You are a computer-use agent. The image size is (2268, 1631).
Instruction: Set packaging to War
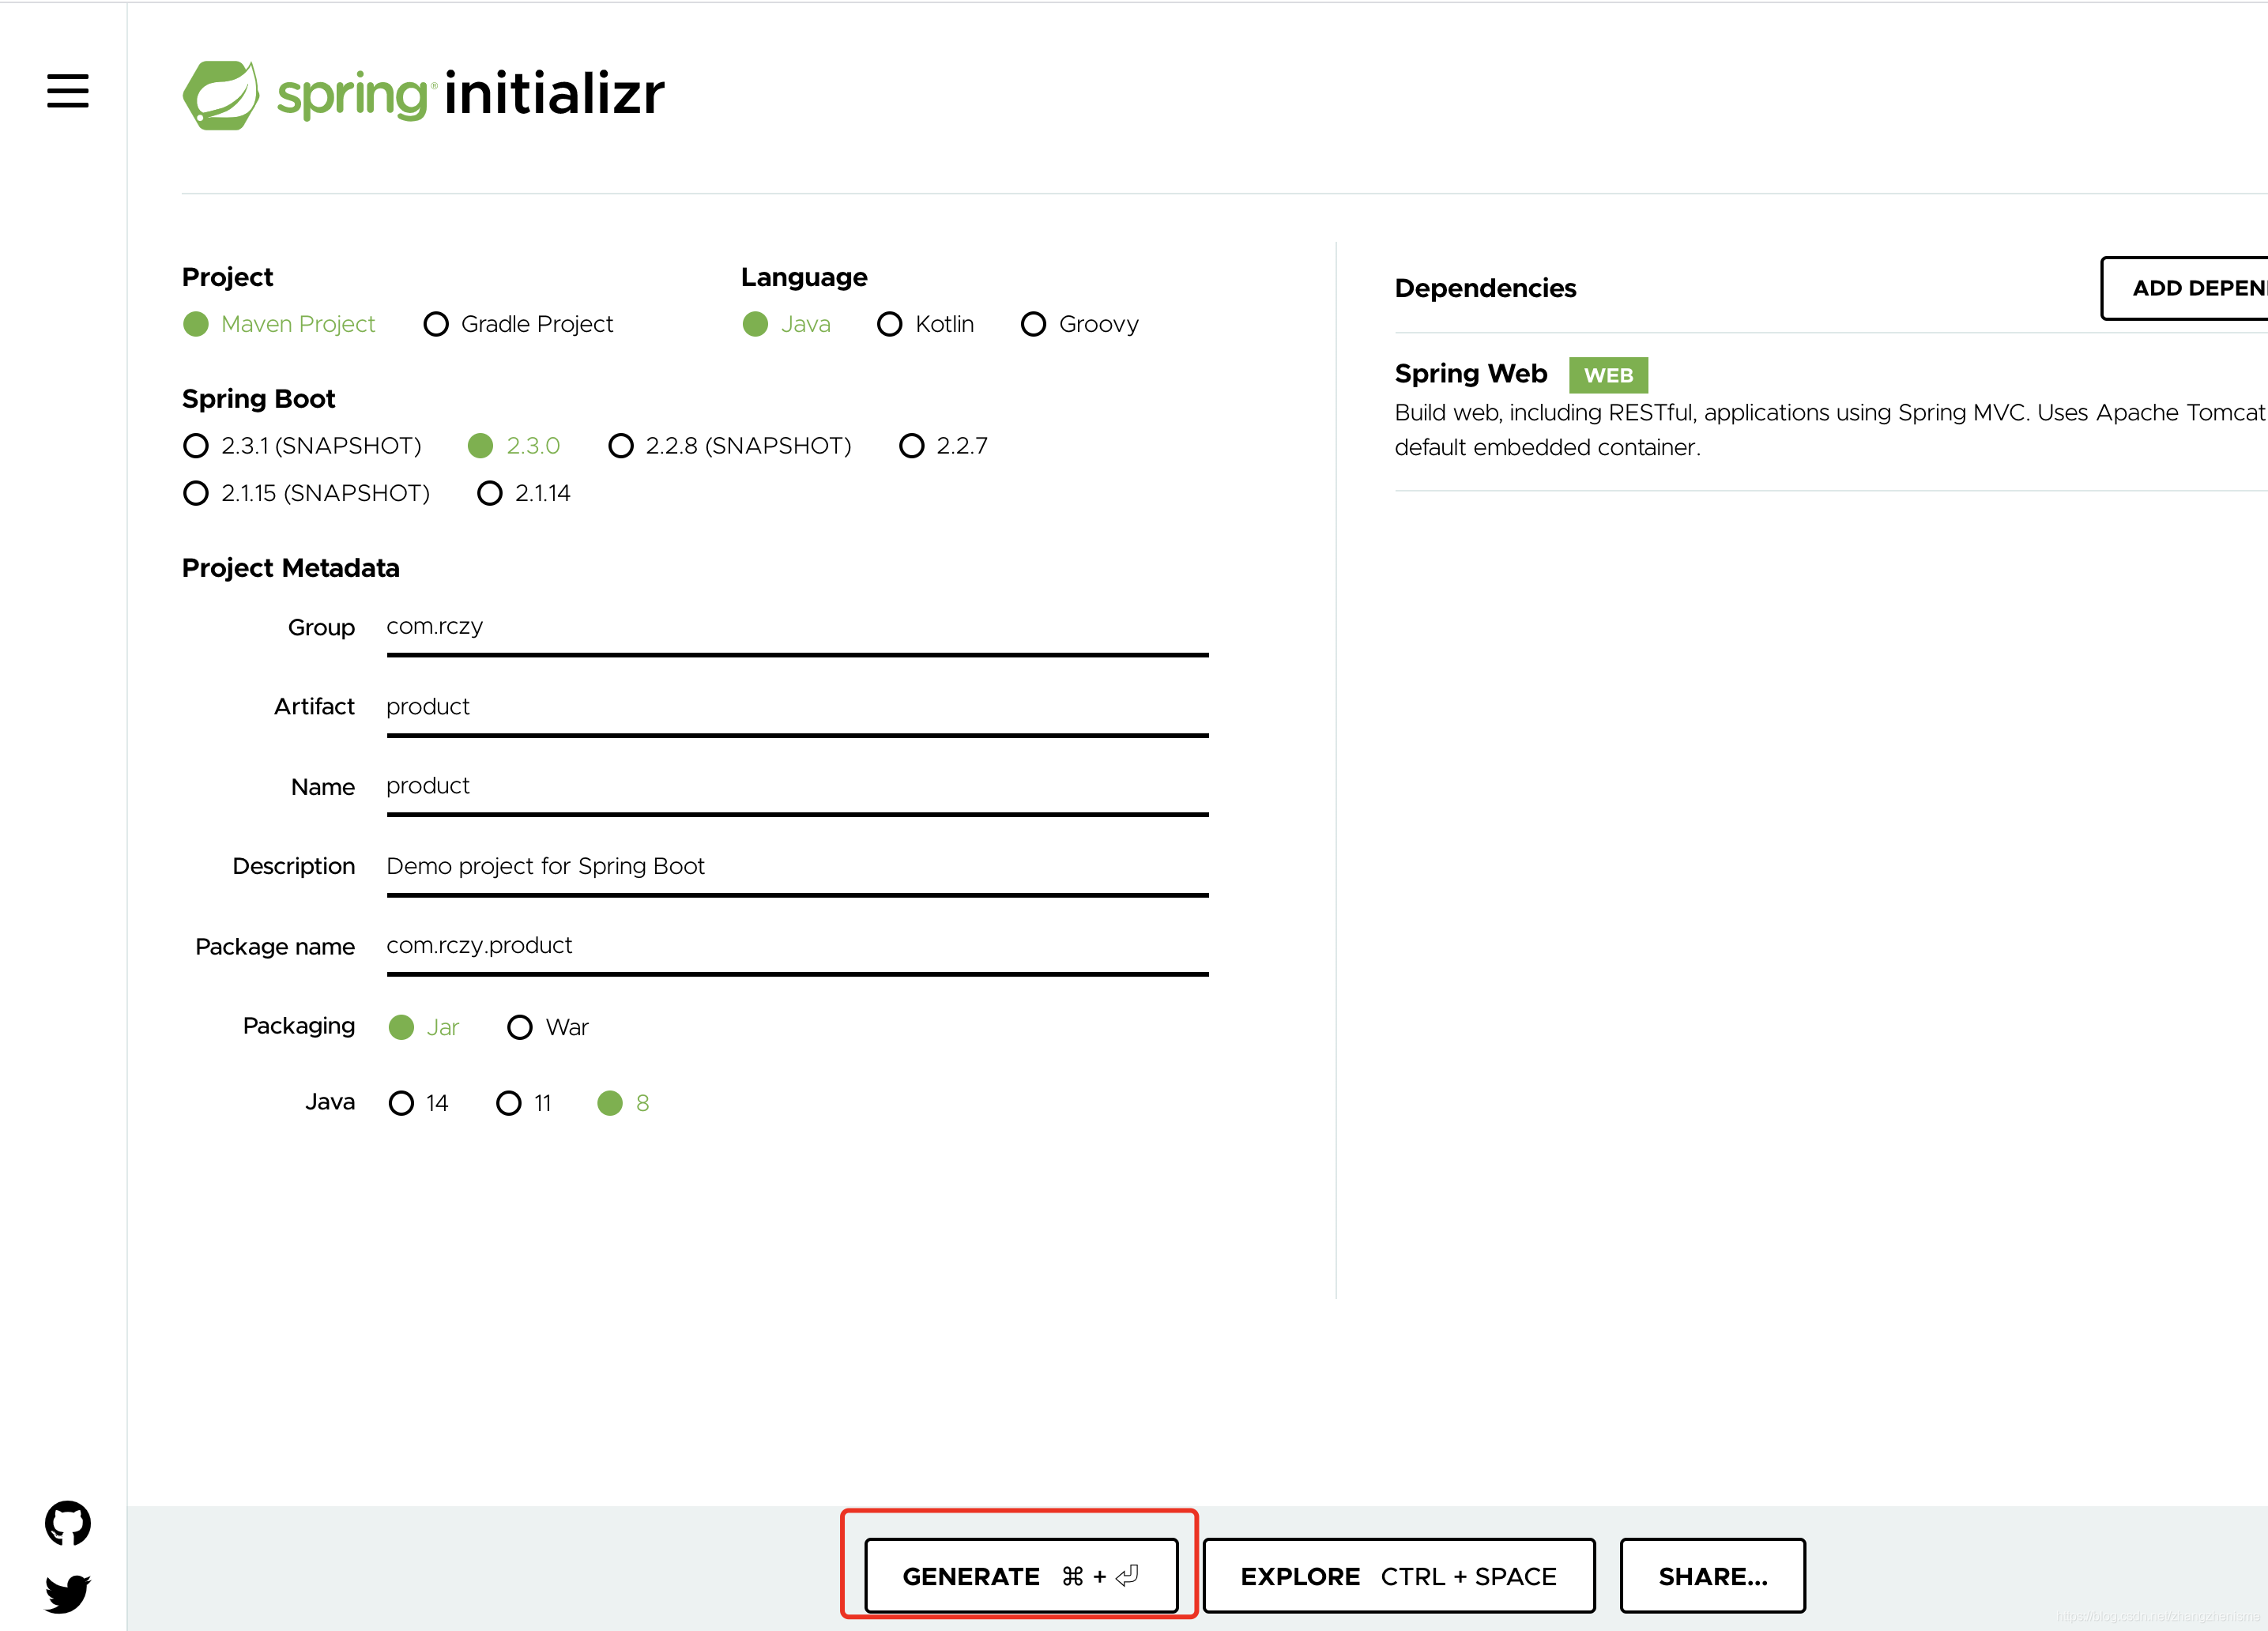(x=548, y=1027)
